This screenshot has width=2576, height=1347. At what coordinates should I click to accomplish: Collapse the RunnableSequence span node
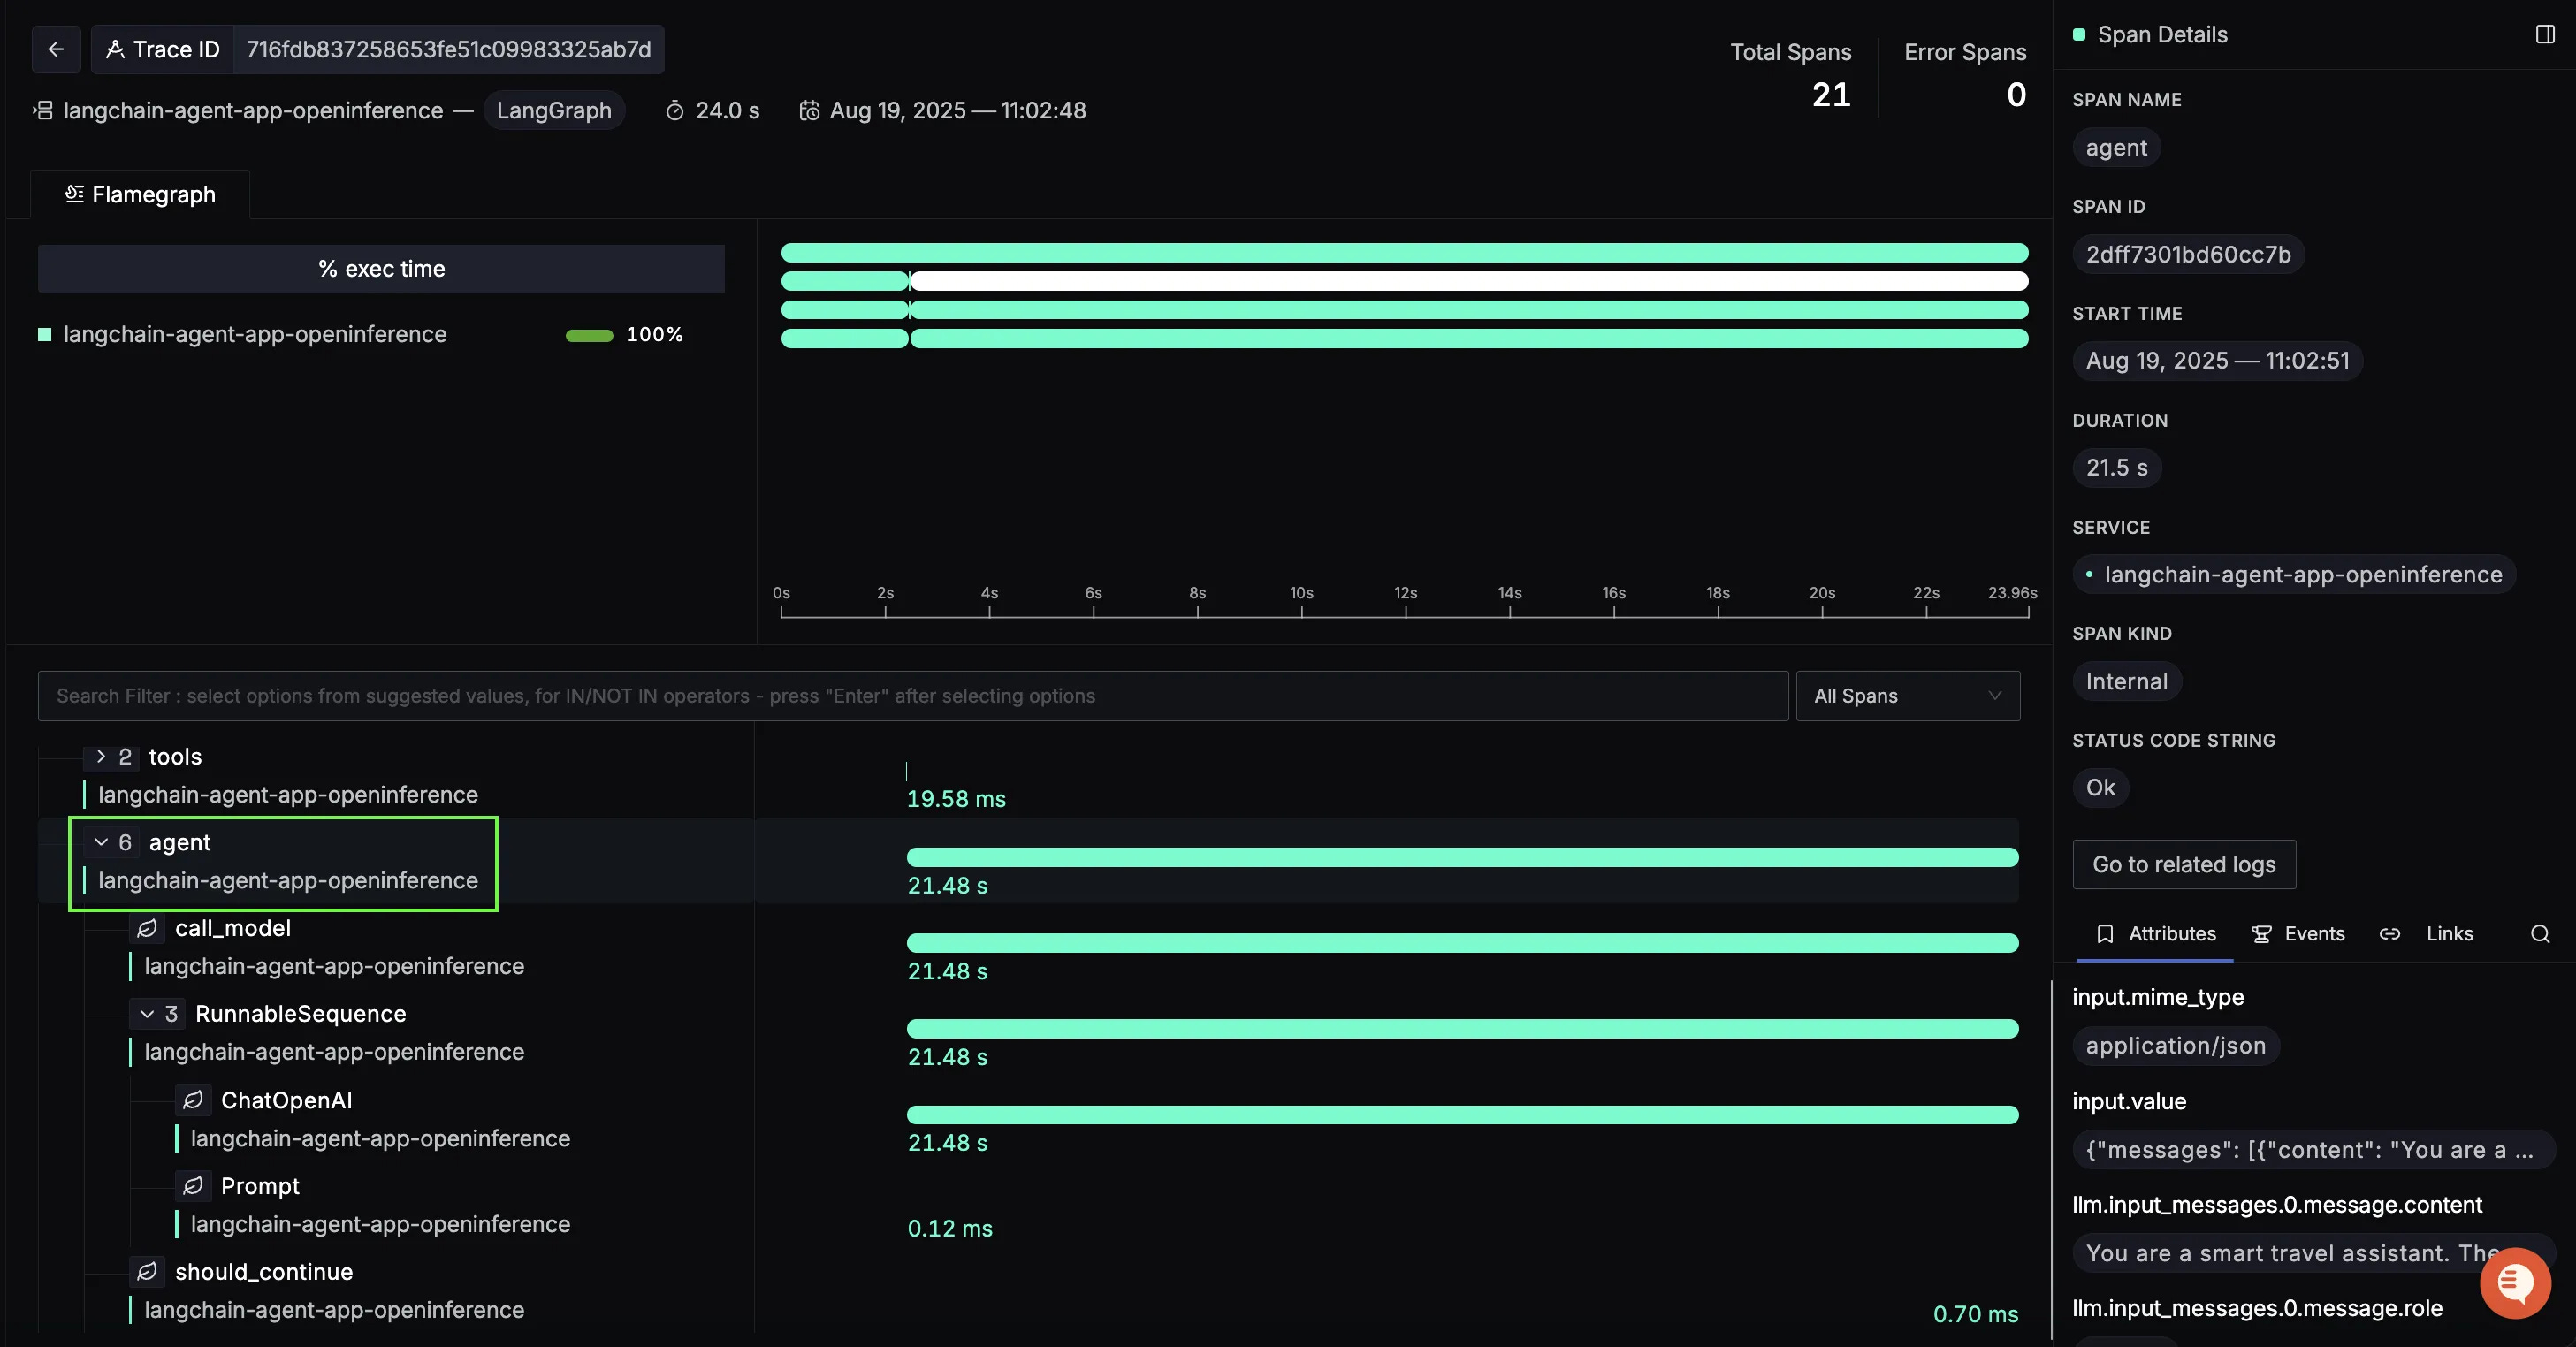pos(147,1014)
